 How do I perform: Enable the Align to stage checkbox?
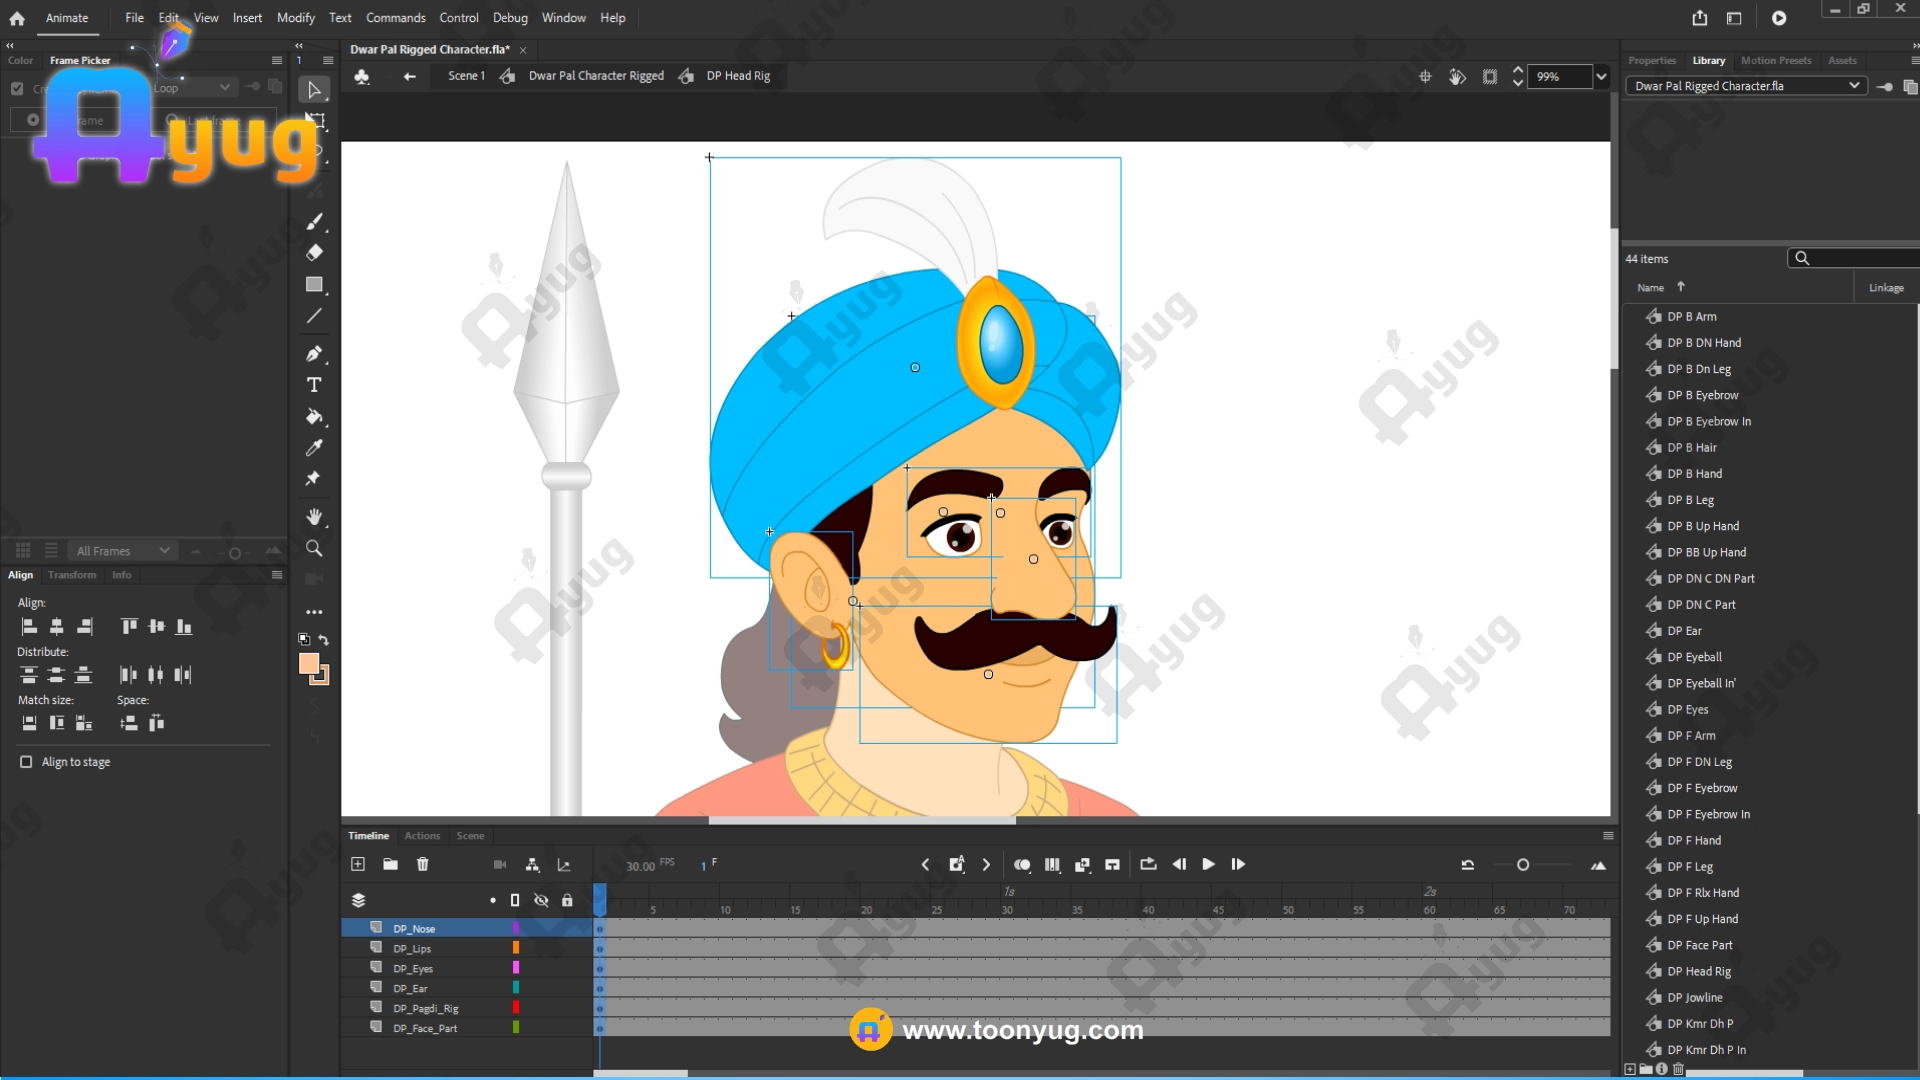tap(27, 762)
